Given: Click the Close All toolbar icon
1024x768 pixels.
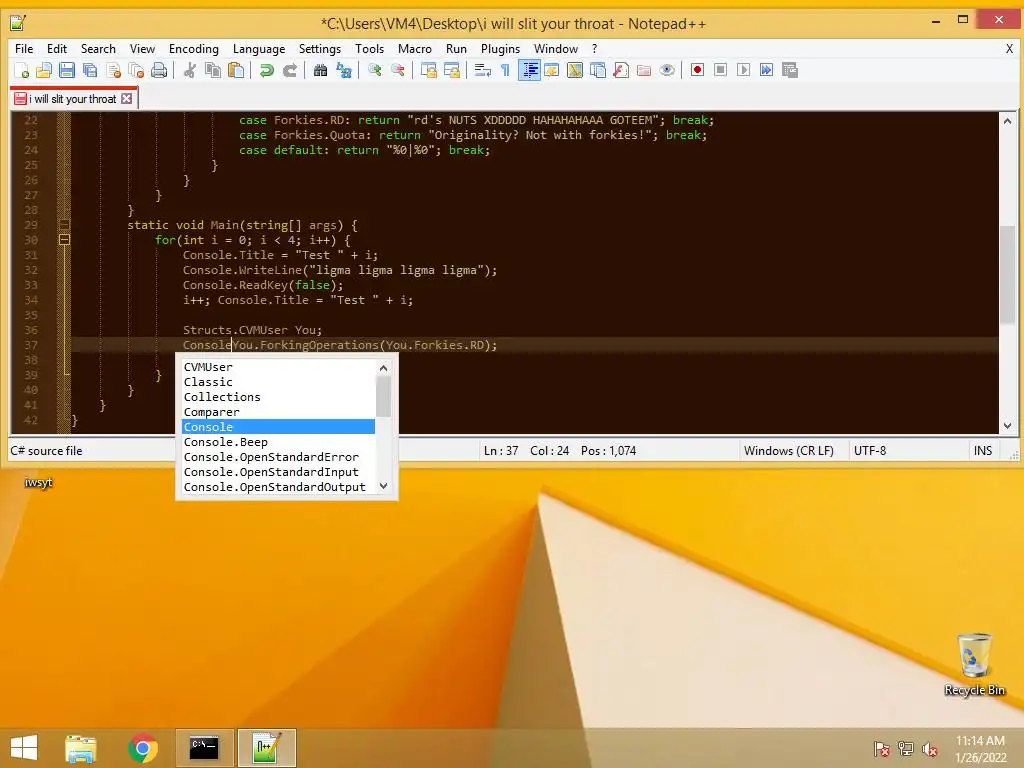Looking at the screenshot, I should click(x=136, y=70).
